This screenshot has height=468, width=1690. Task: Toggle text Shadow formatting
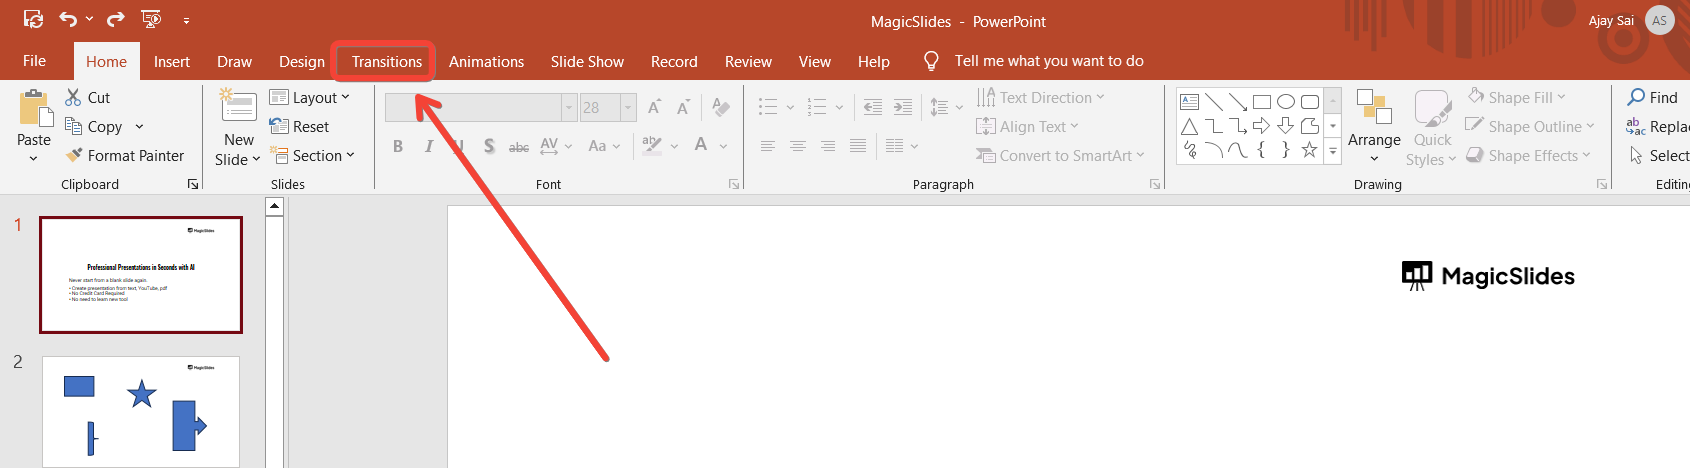click(x=489, y=146)
